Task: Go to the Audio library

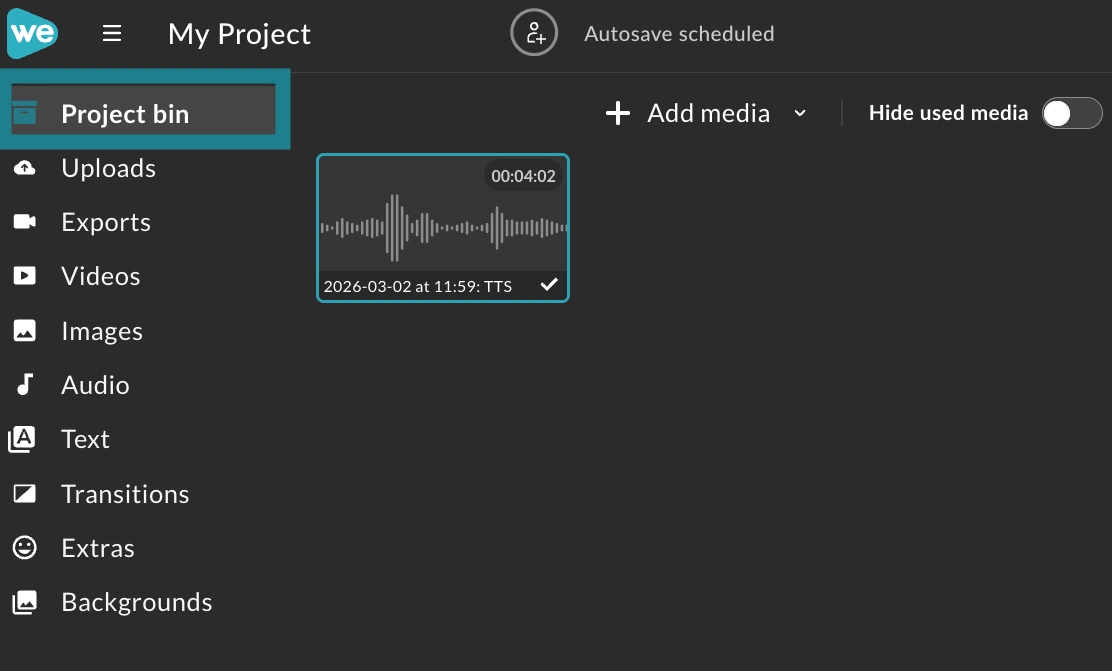Action: (96, 385)
